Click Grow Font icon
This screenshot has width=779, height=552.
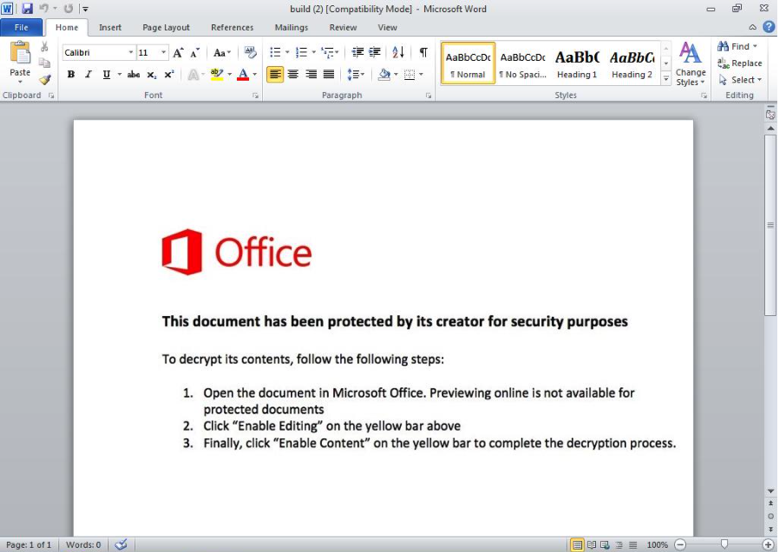click(x=178, y=53)
